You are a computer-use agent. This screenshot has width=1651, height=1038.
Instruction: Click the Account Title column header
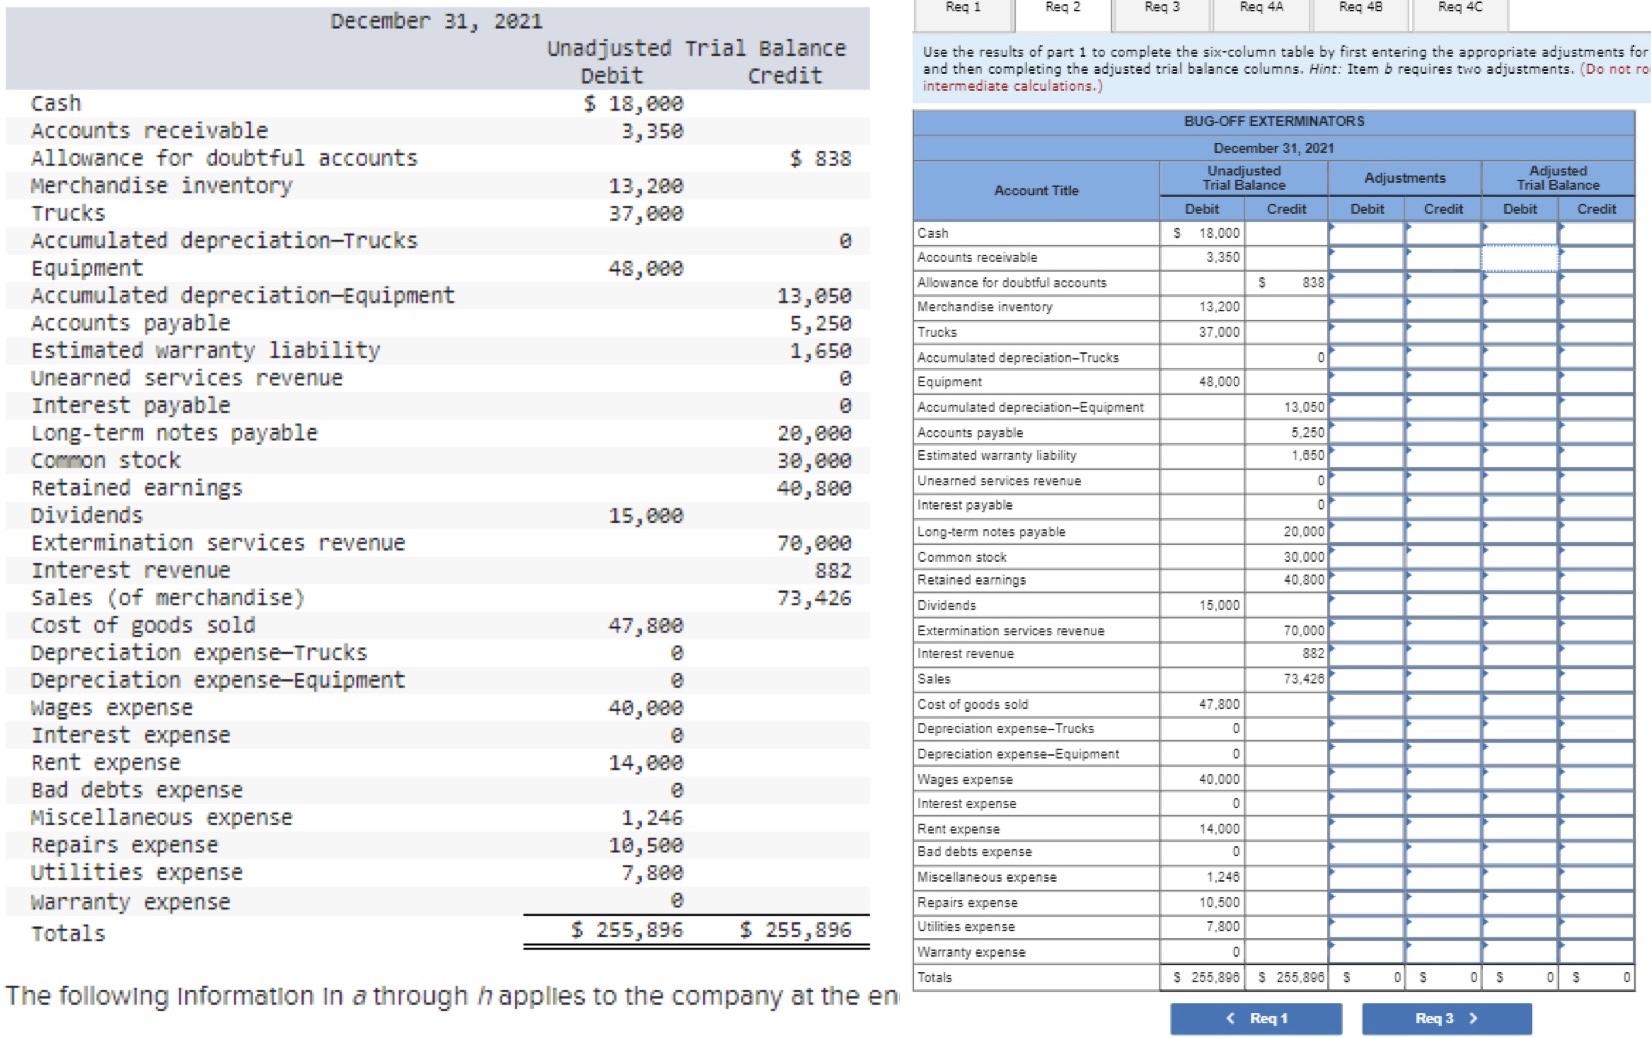(1036, 191)
